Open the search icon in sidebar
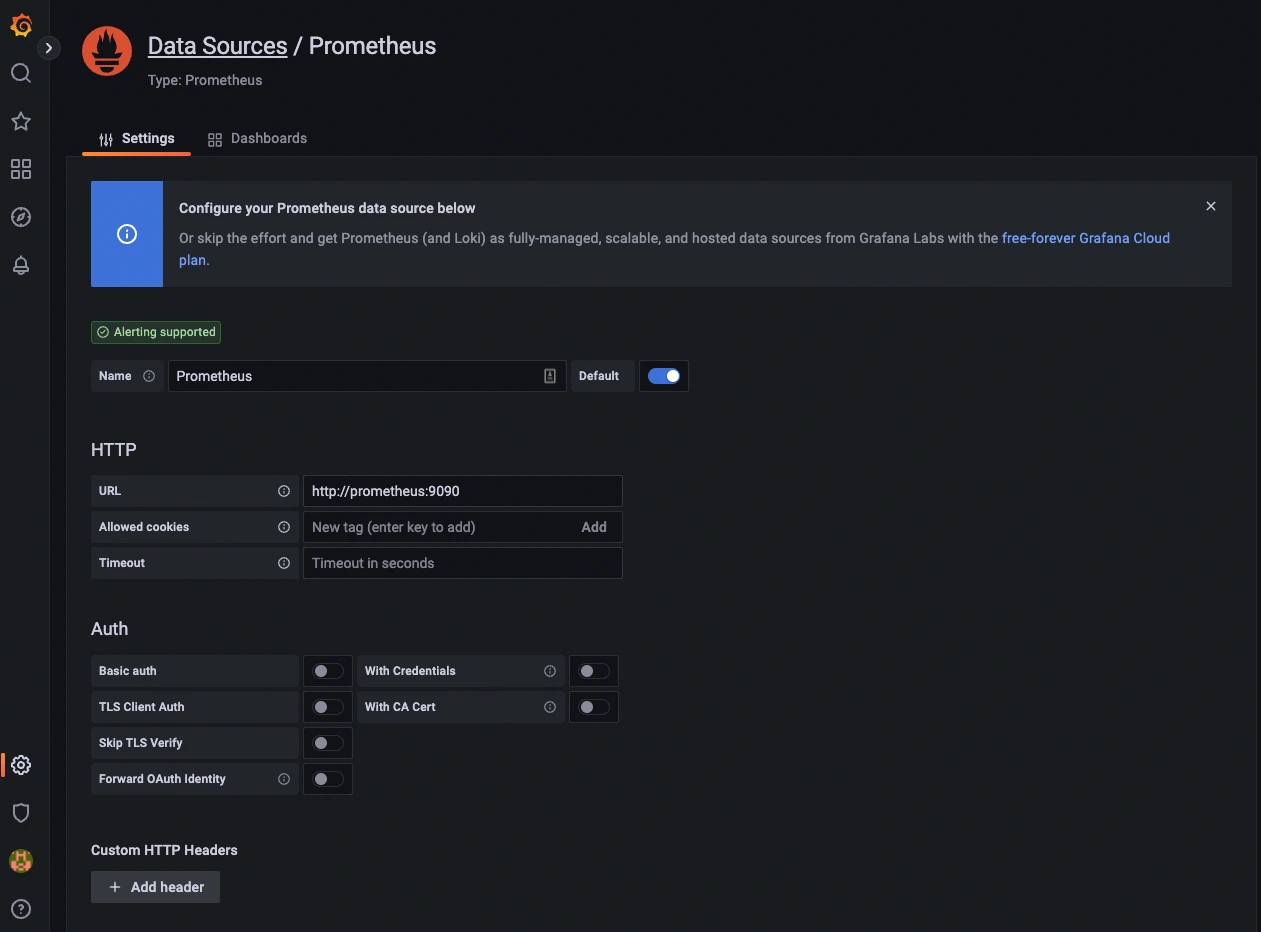 click(x=21, y=73)
